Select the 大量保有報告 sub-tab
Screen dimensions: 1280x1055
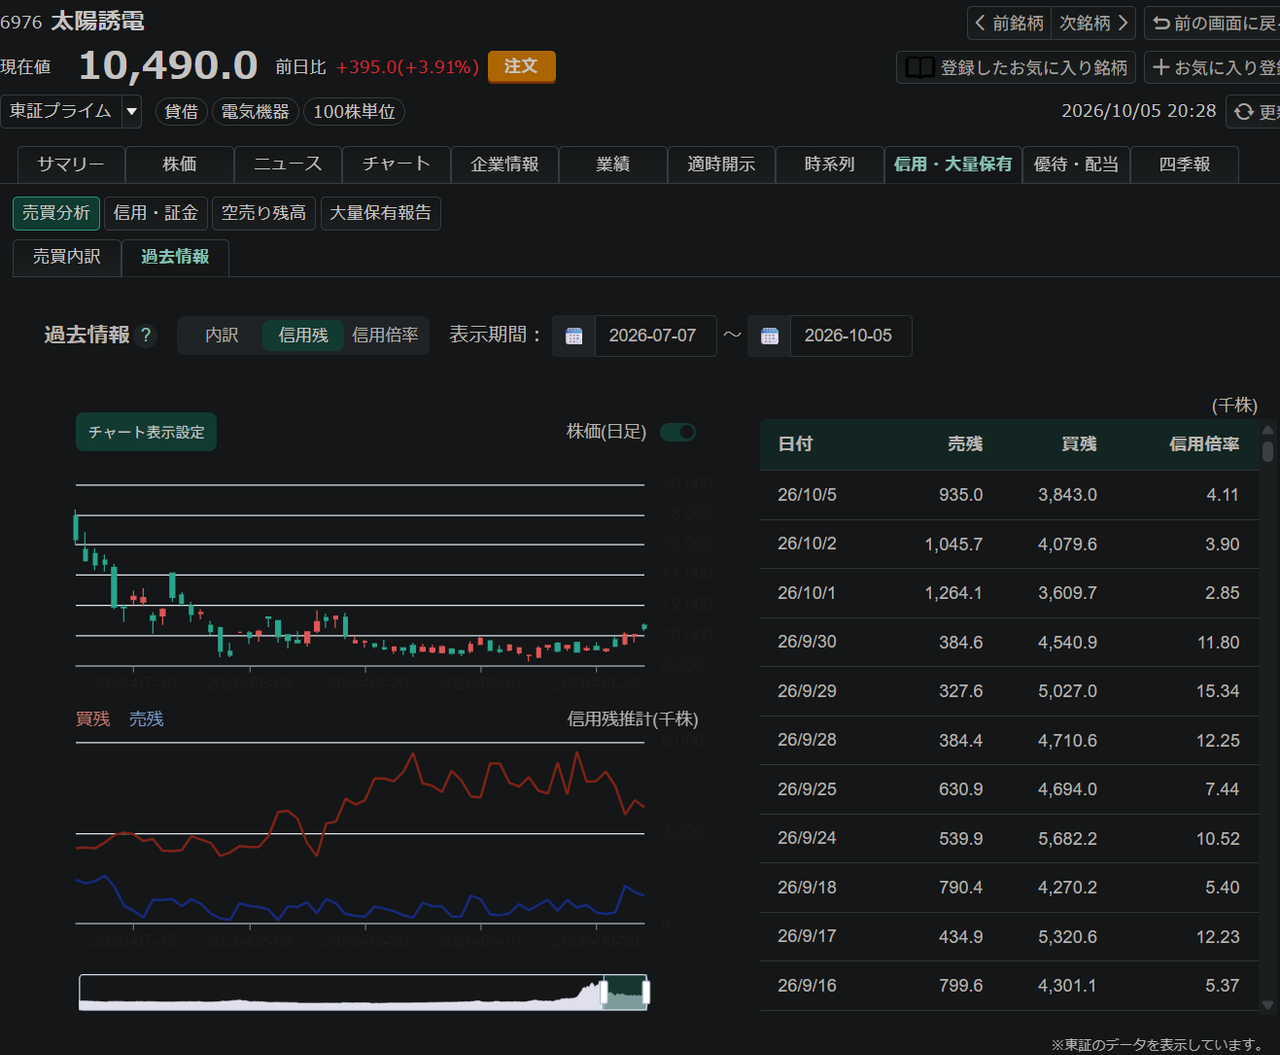tap(381, 213)
